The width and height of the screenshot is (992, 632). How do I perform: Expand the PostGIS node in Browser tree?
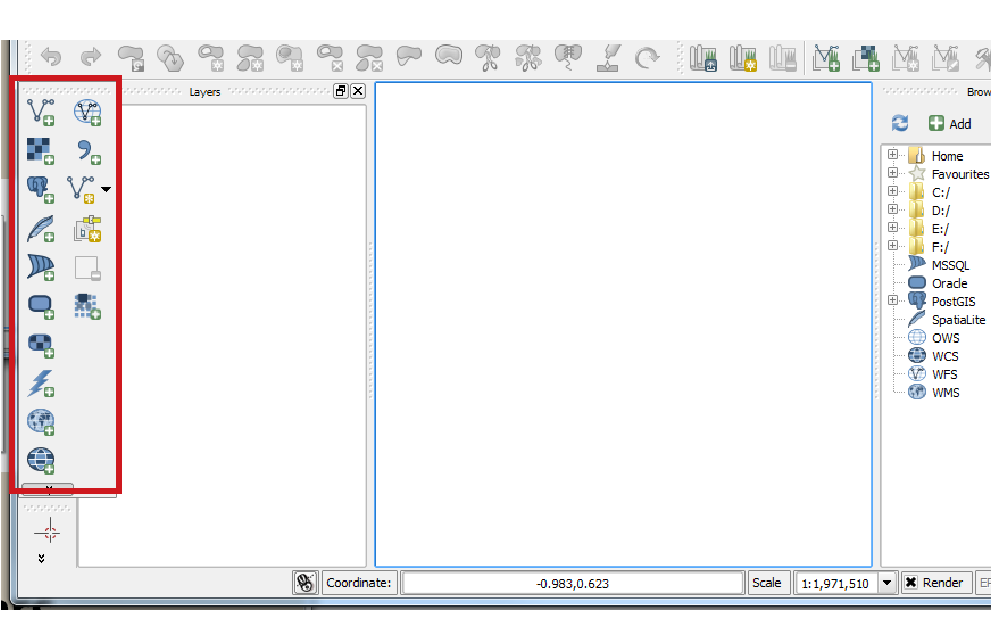(892, 301)
